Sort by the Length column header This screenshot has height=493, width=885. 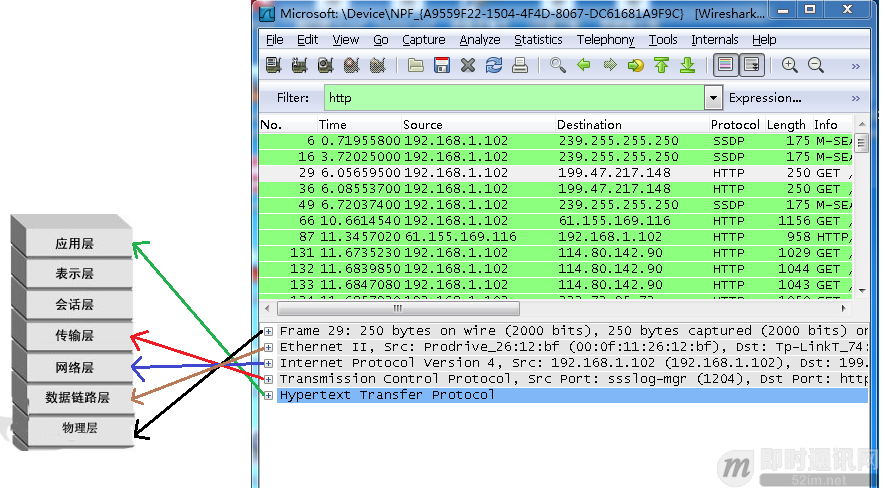pyautogui.click(x=787, y=125)
